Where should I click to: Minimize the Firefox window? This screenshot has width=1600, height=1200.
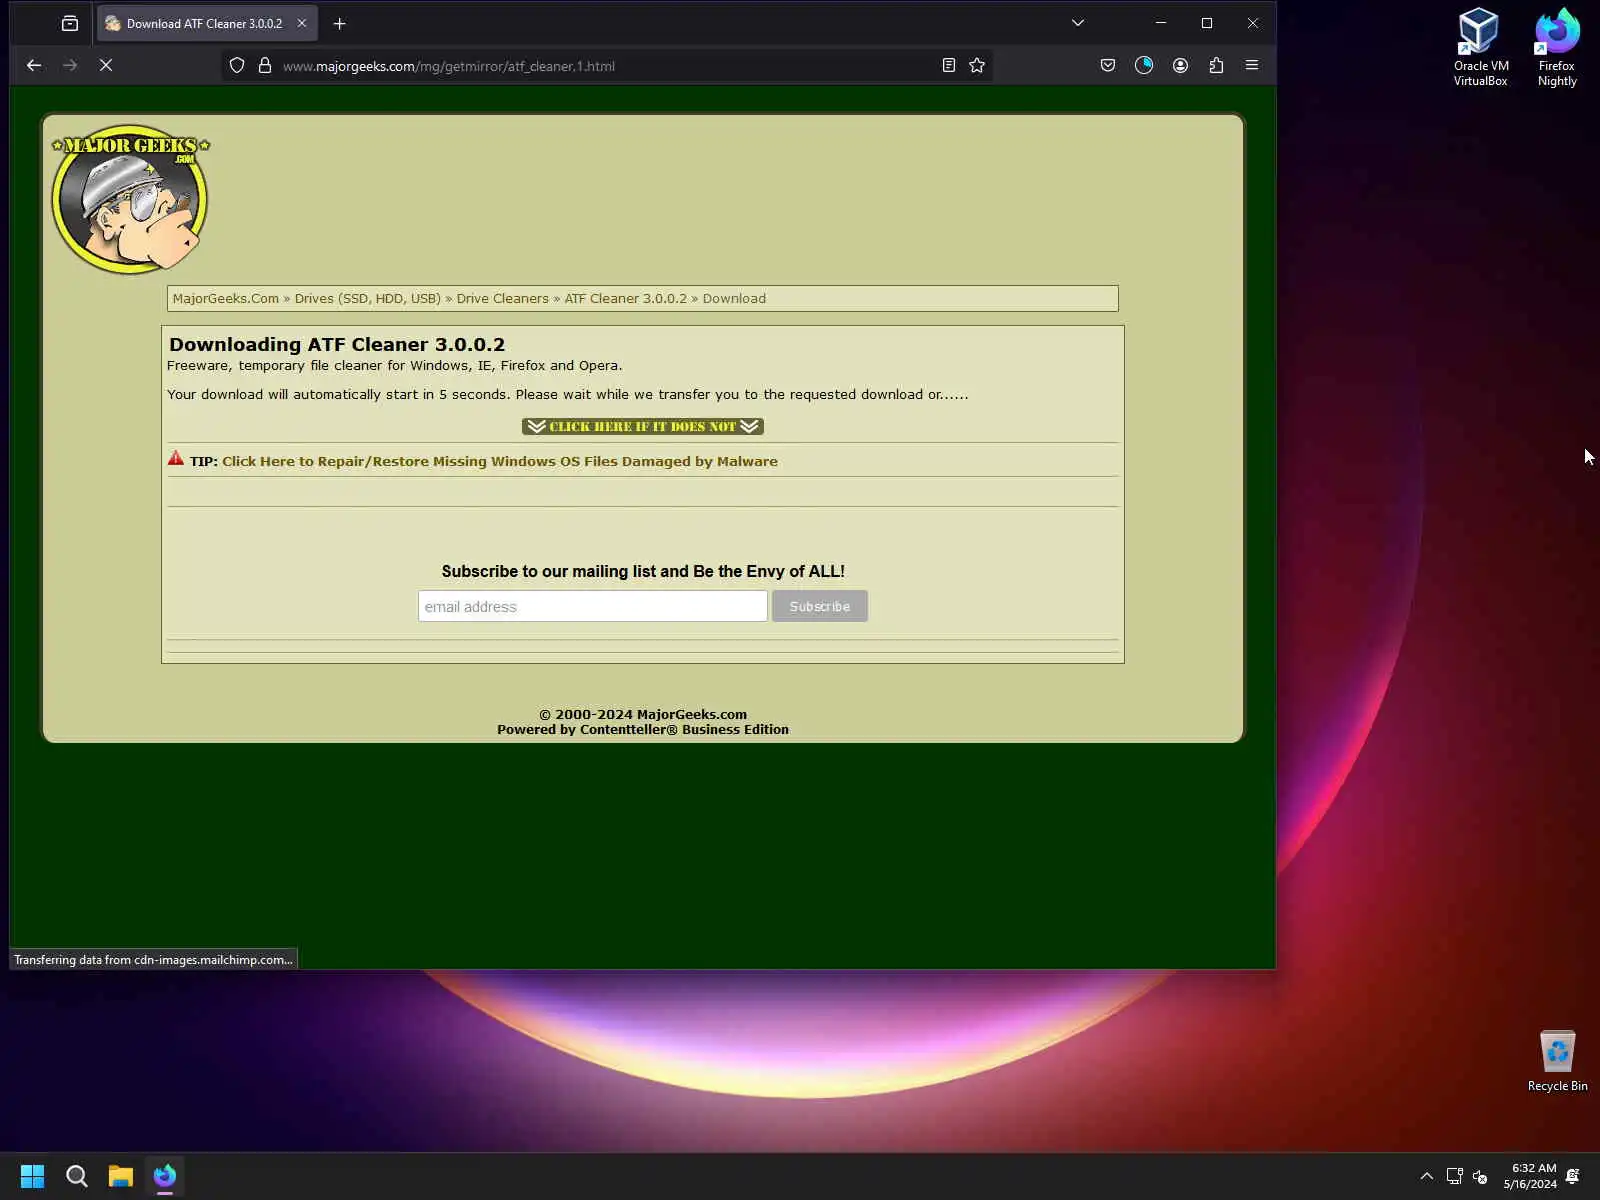1161,23
